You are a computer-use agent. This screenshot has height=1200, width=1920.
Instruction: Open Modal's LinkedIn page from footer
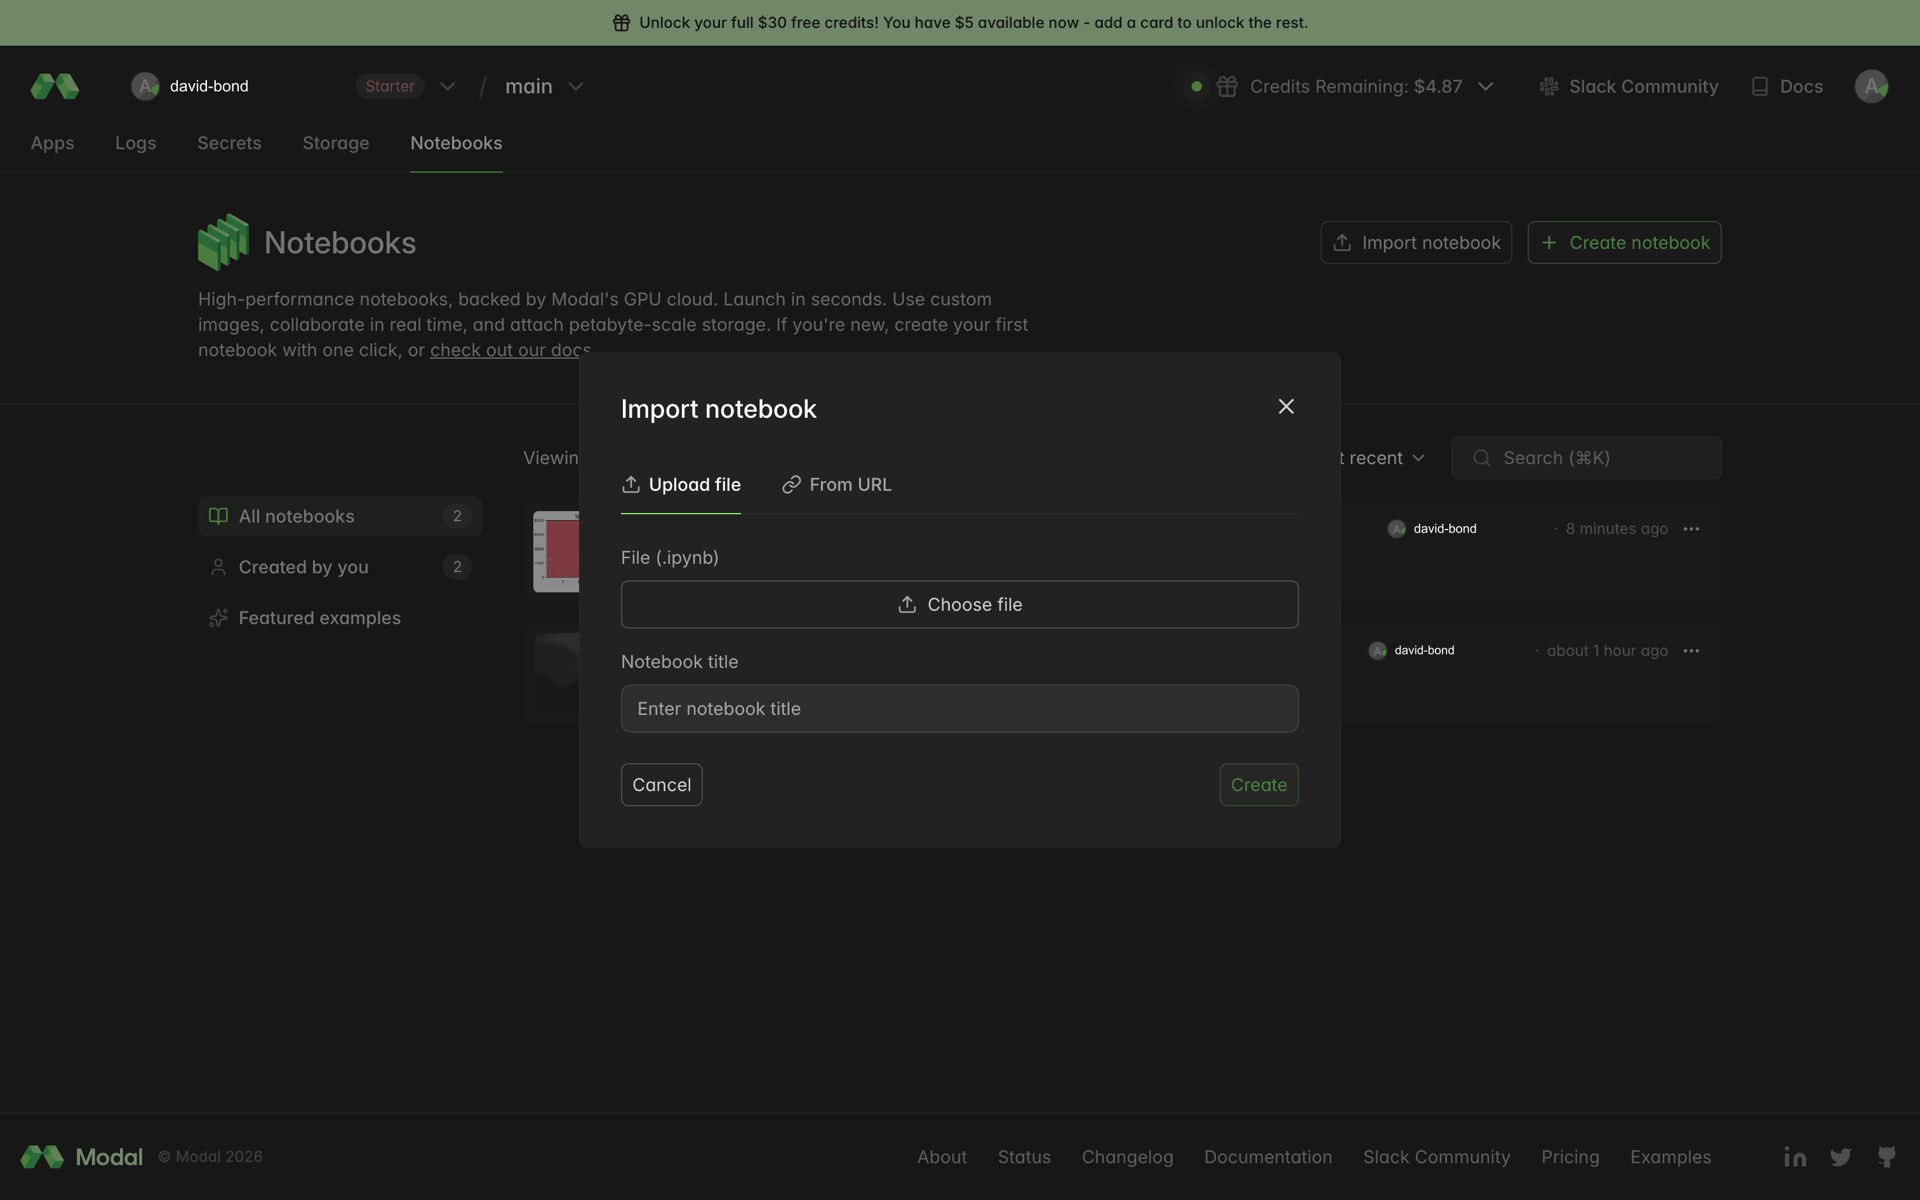1795,1157
